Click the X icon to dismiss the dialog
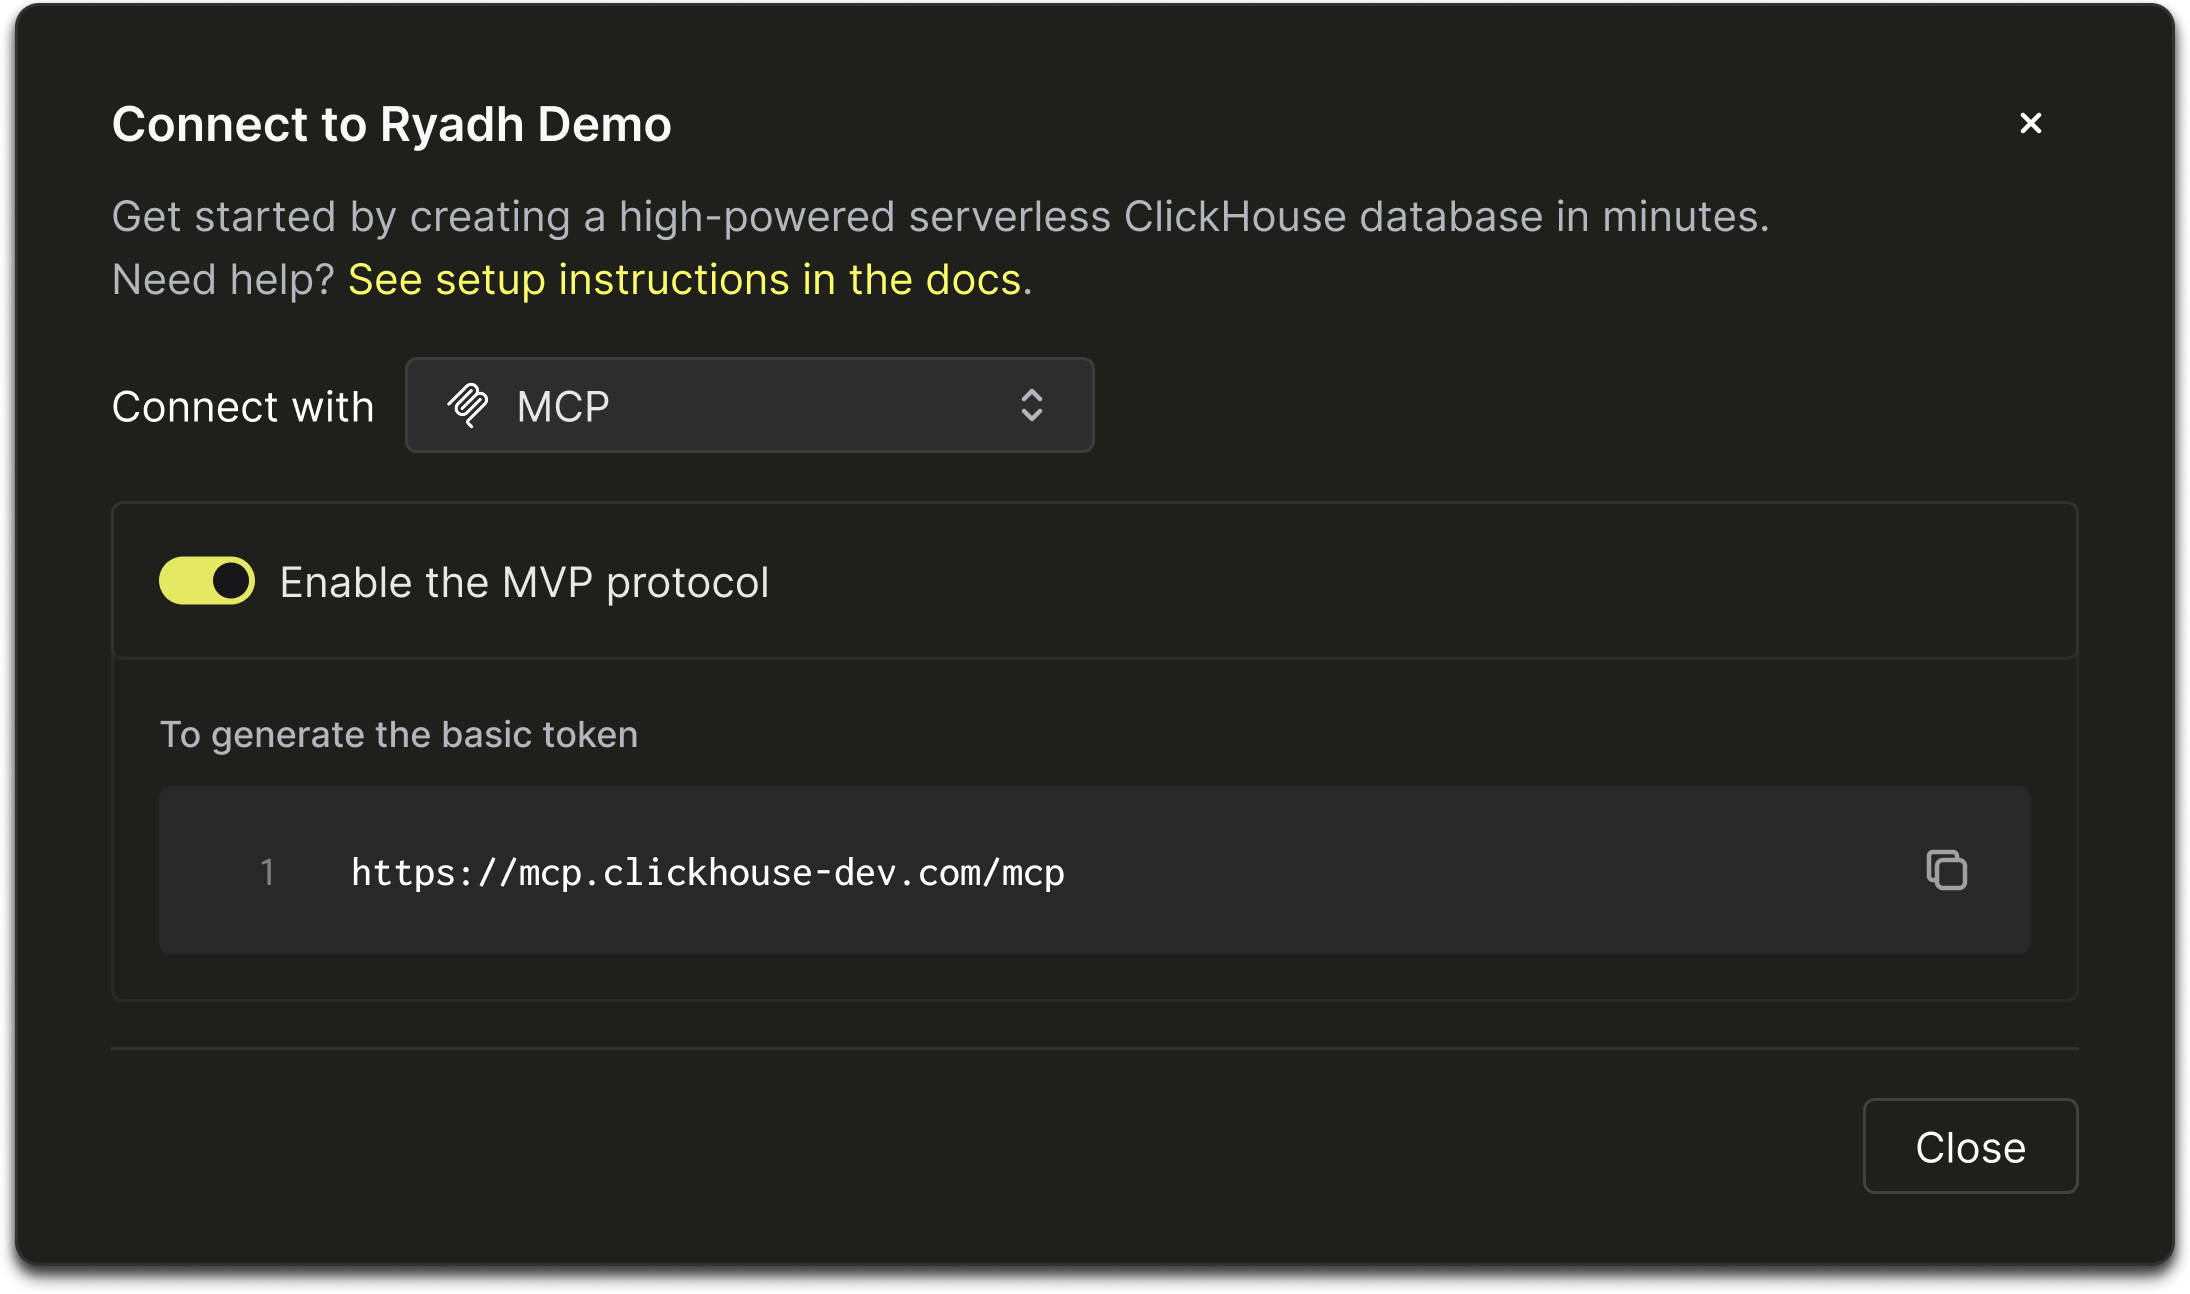The width and height of the screenshot is (2190, 1294). 2032,123
